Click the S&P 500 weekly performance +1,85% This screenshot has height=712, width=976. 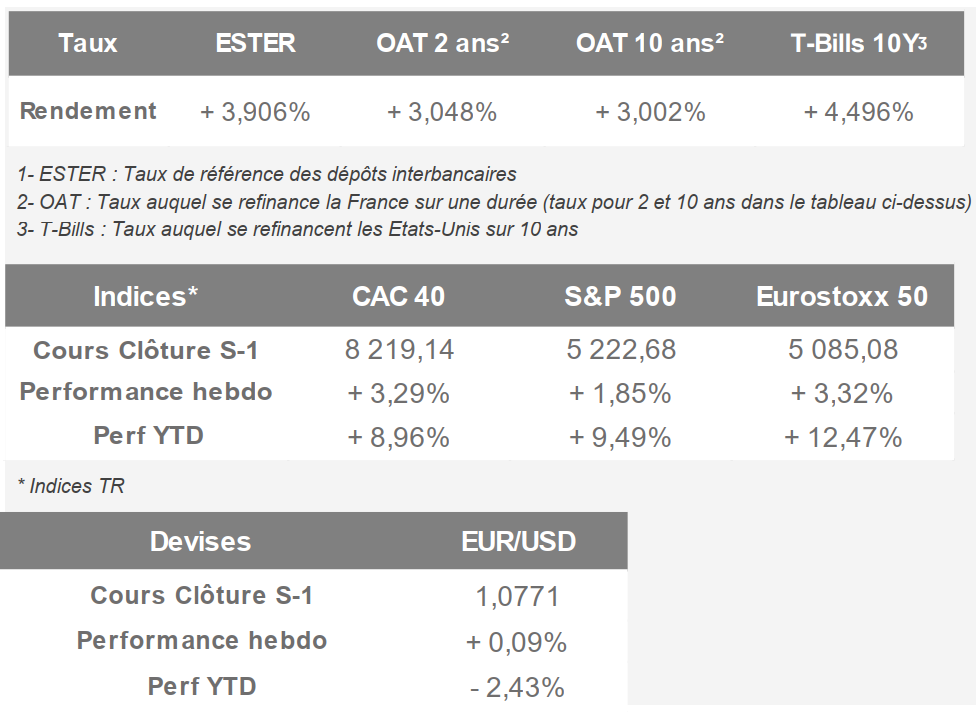(620, 394)
